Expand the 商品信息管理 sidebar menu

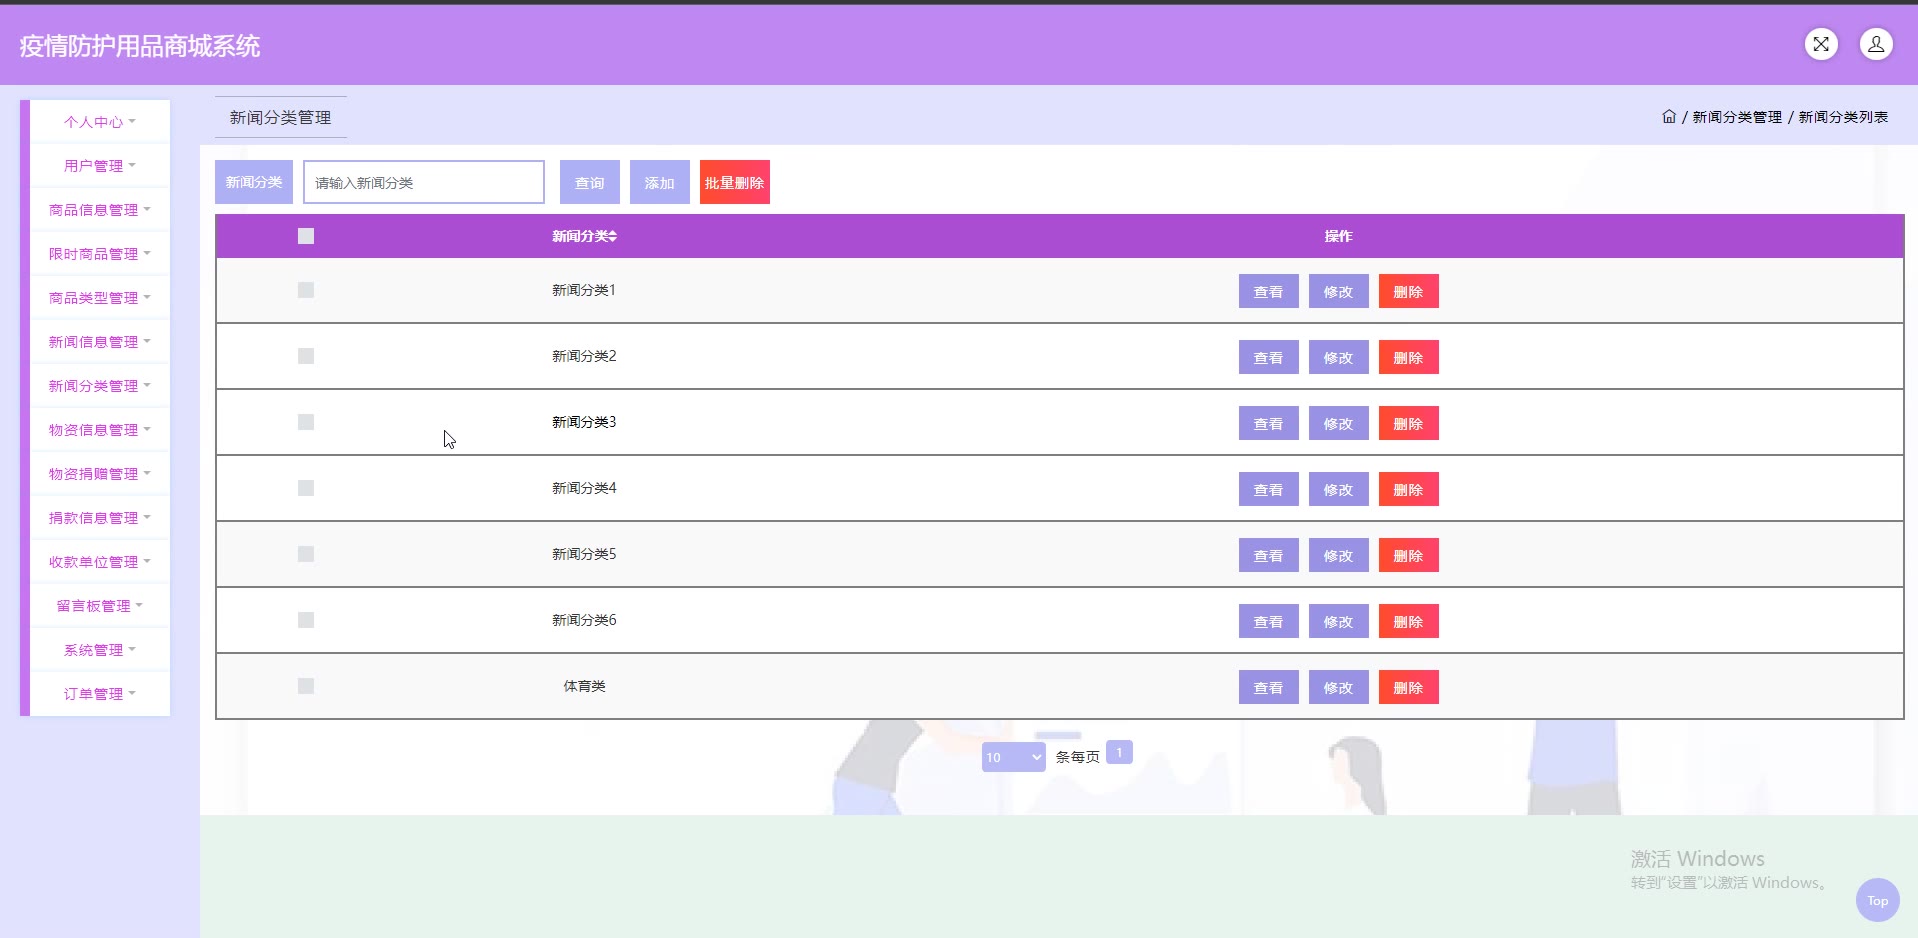click(x=100, y=210)
